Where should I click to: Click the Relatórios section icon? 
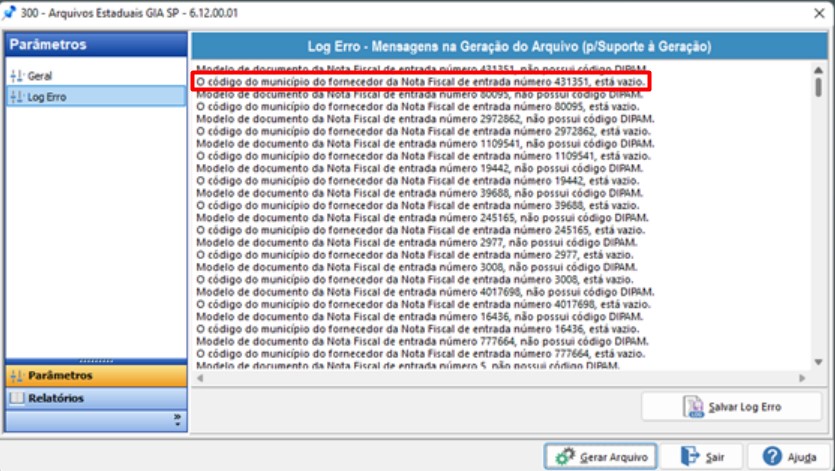coord(17,398)
